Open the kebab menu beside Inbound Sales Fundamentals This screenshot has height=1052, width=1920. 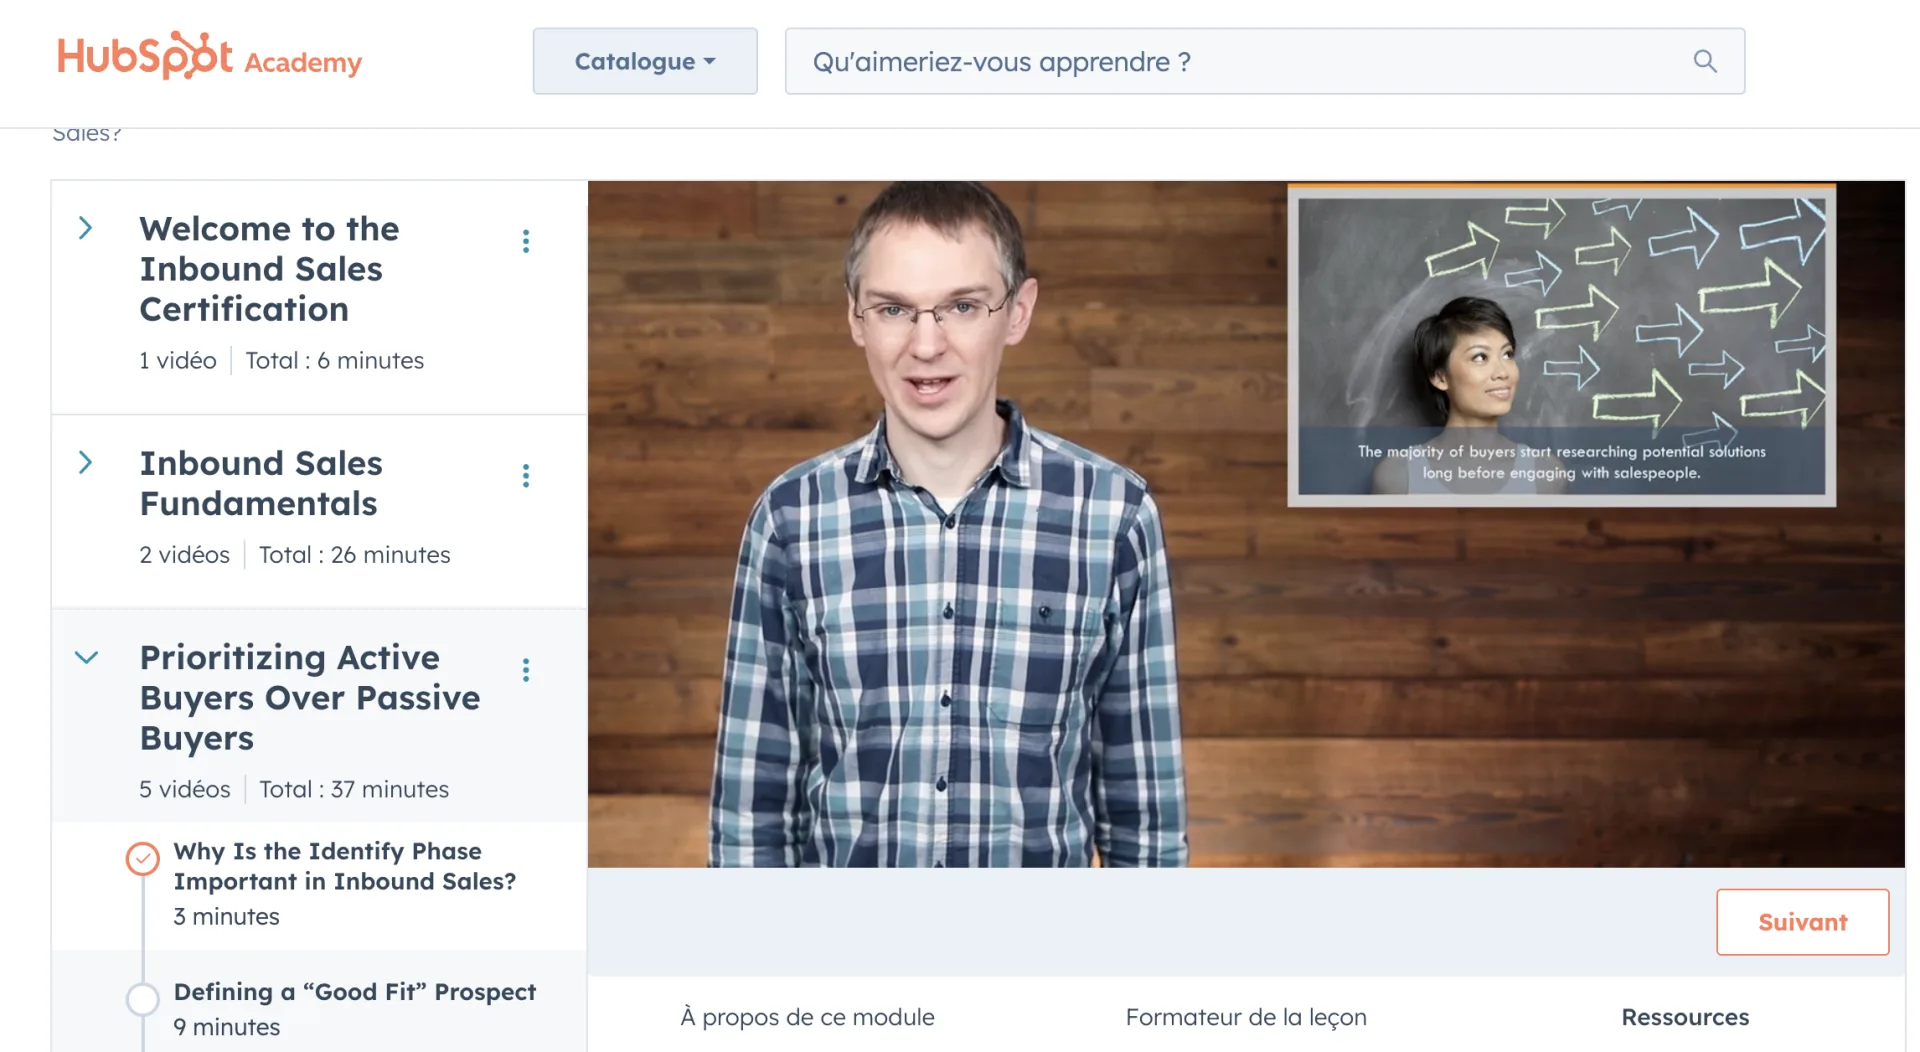pos(526,475)
